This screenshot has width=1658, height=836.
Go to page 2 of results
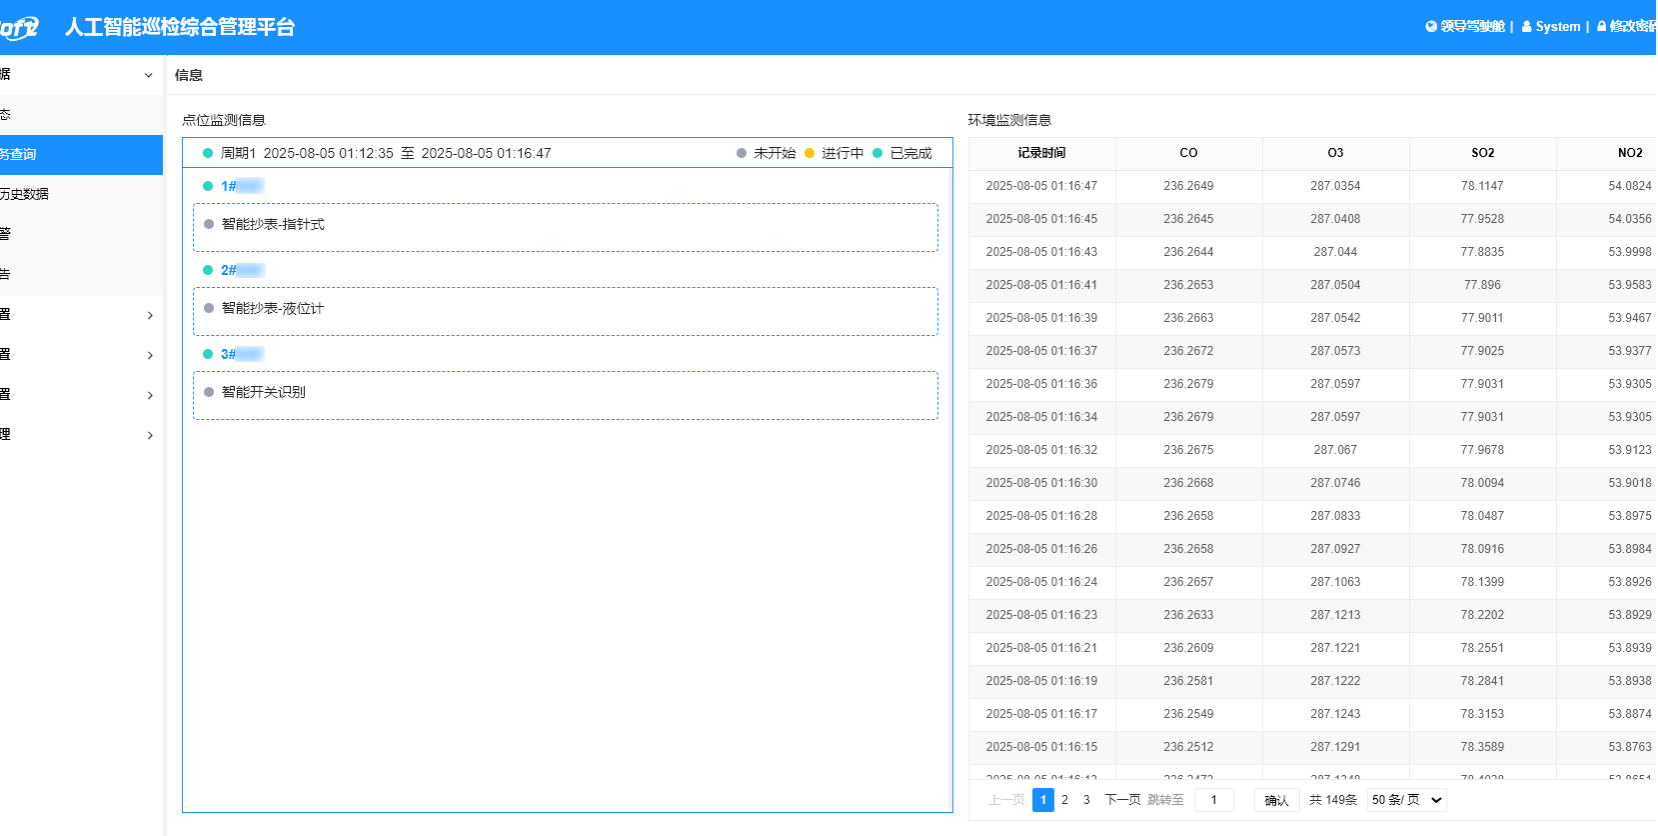click(1065, 800)
